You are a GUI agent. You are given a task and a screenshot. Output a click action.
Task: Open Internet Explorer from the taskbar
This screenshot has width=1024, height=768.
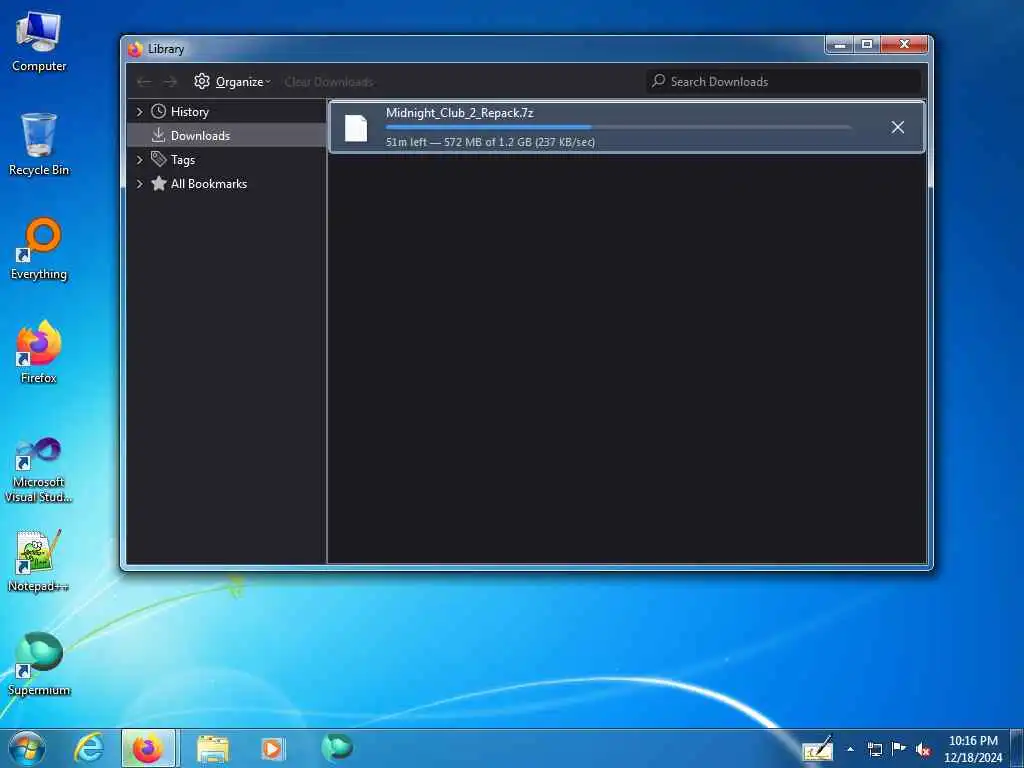point(89,748)
